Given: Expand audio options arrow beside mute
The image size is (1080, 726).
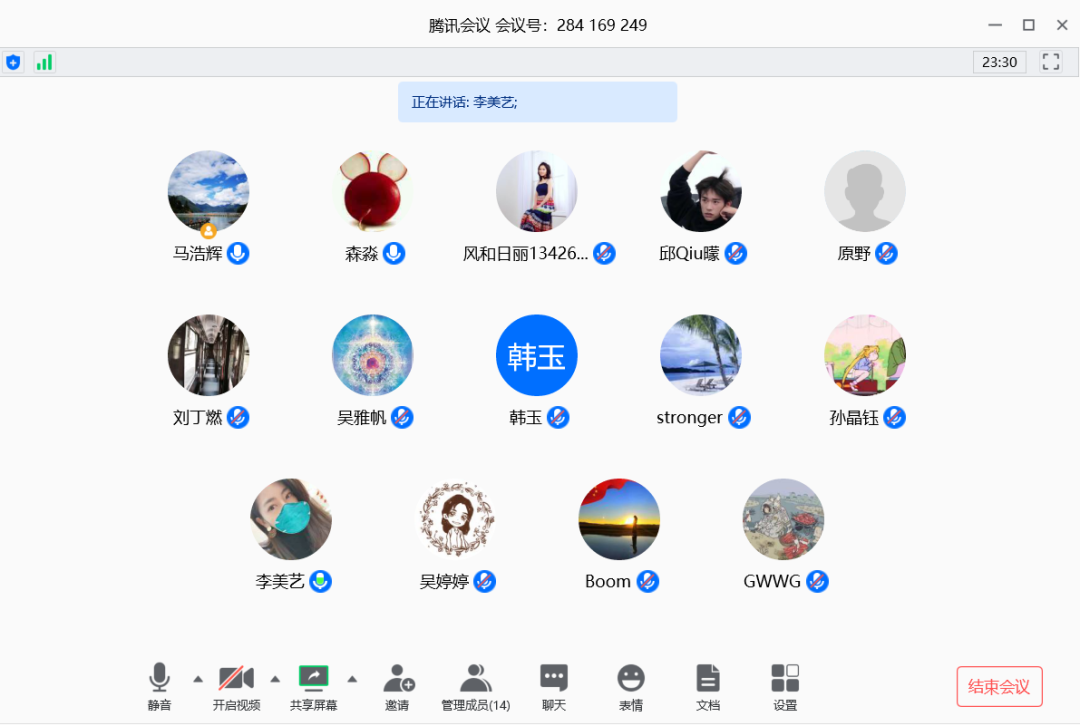Looking at the screenshot, I should point(198,679).
